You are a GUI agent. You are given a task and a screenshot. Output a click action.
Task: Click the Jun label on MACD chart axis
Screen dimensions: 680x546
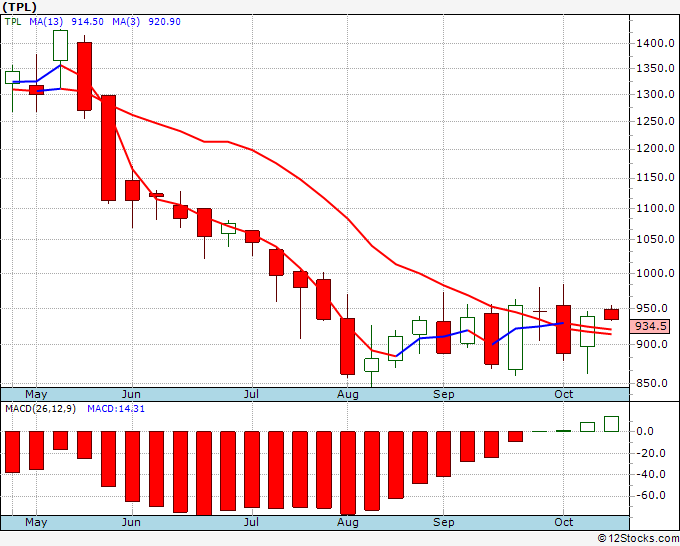[131, 522]
